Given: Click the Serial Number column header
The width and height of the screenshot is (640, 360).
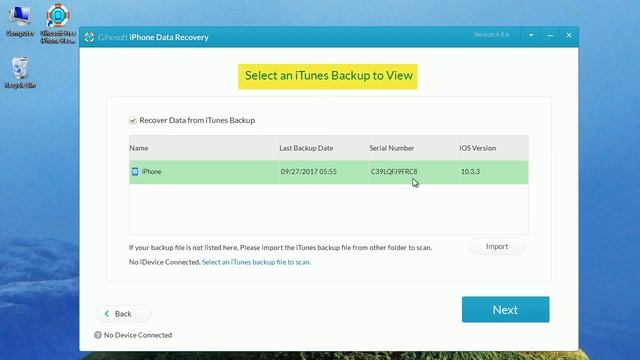Looking at the screenshot, I should (392, 148).
